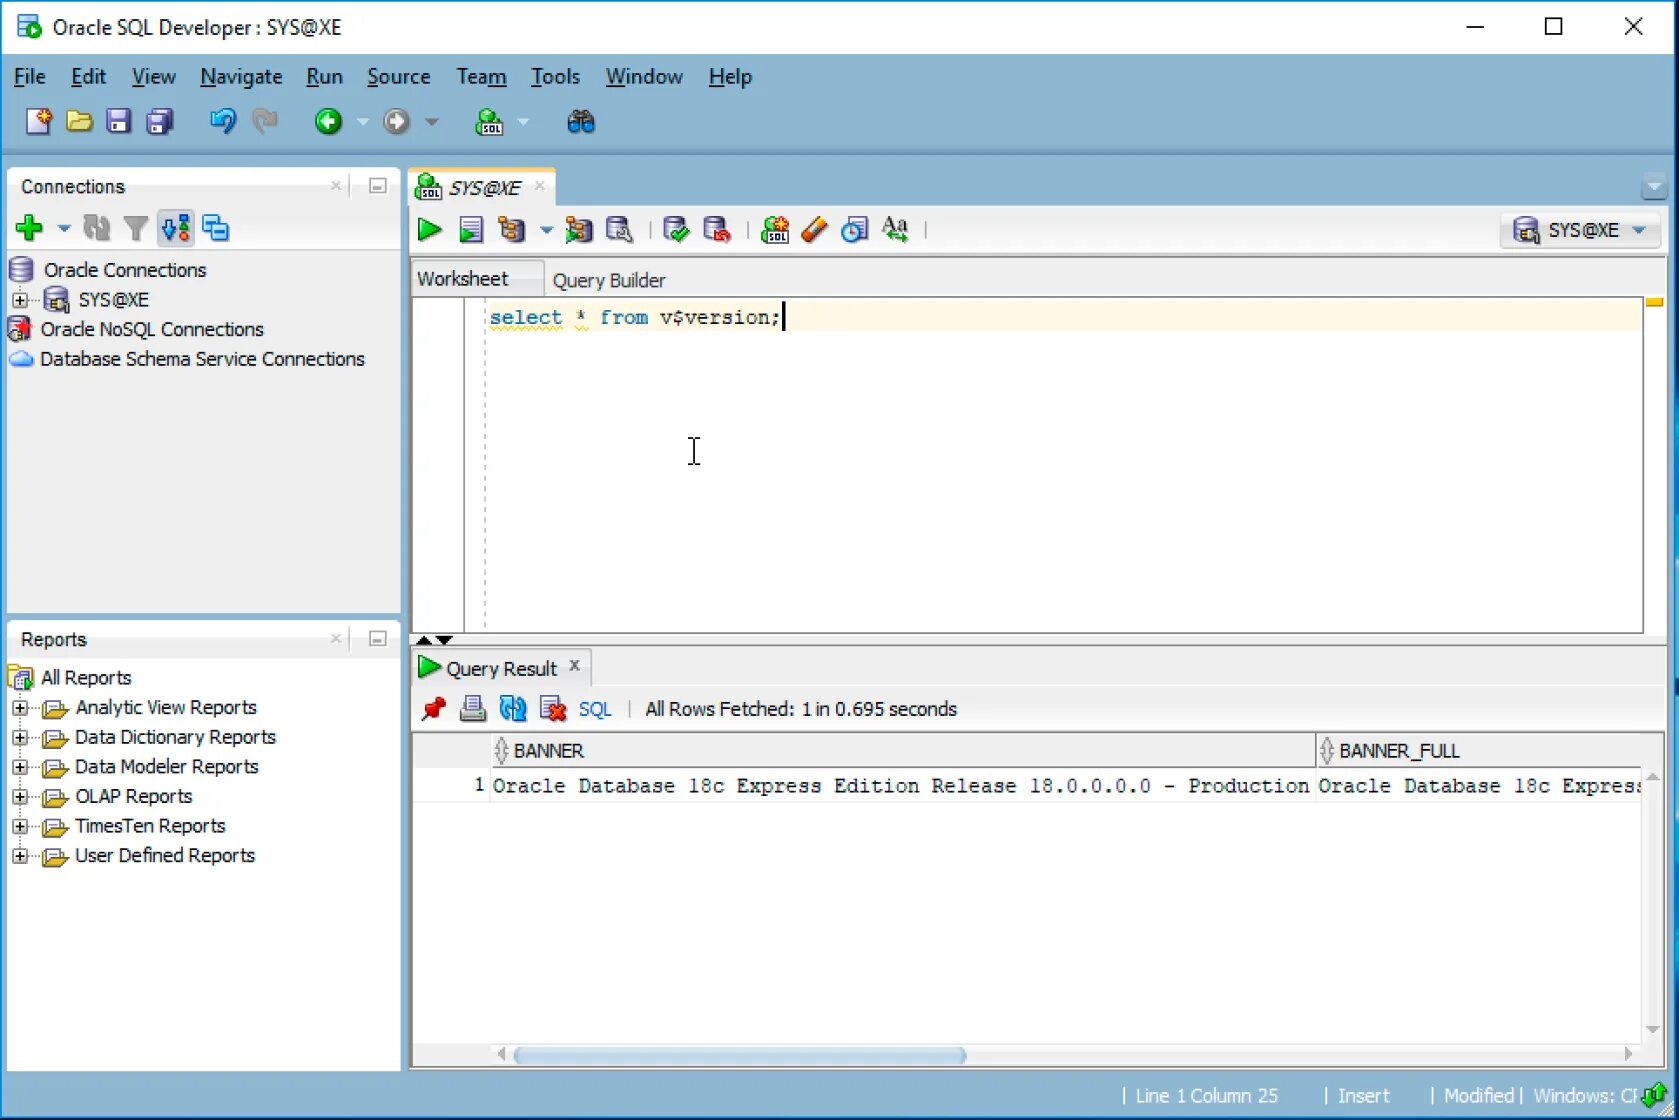Image resolution: width=1679 pixels, height=1120 pixels.
Task: Open the File menu
Action: click(x=29, y=77)
